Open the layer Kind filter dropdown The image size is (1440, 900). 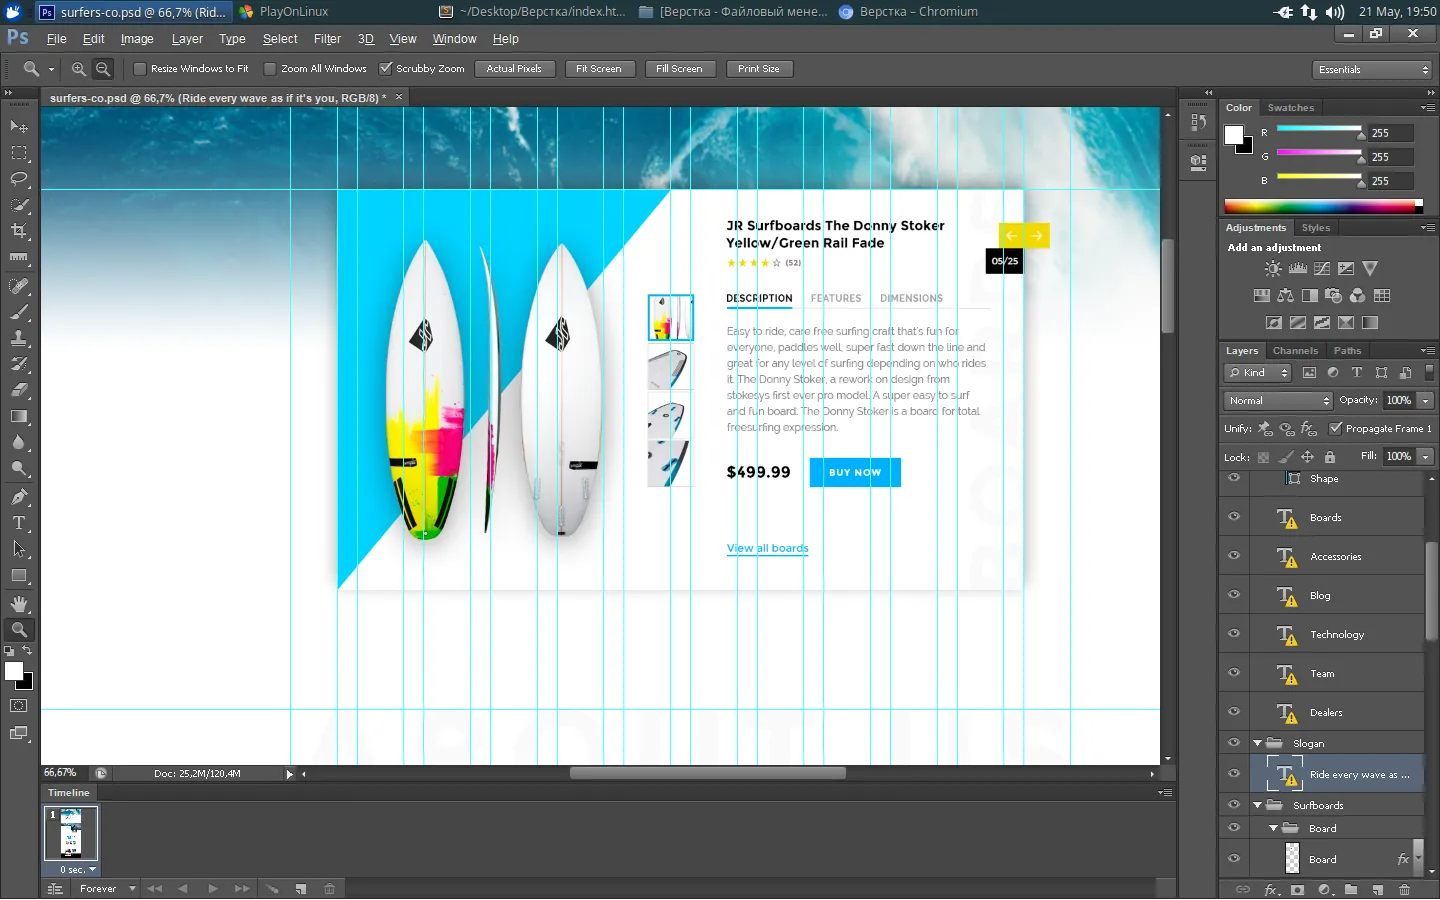coord(1259,373)
